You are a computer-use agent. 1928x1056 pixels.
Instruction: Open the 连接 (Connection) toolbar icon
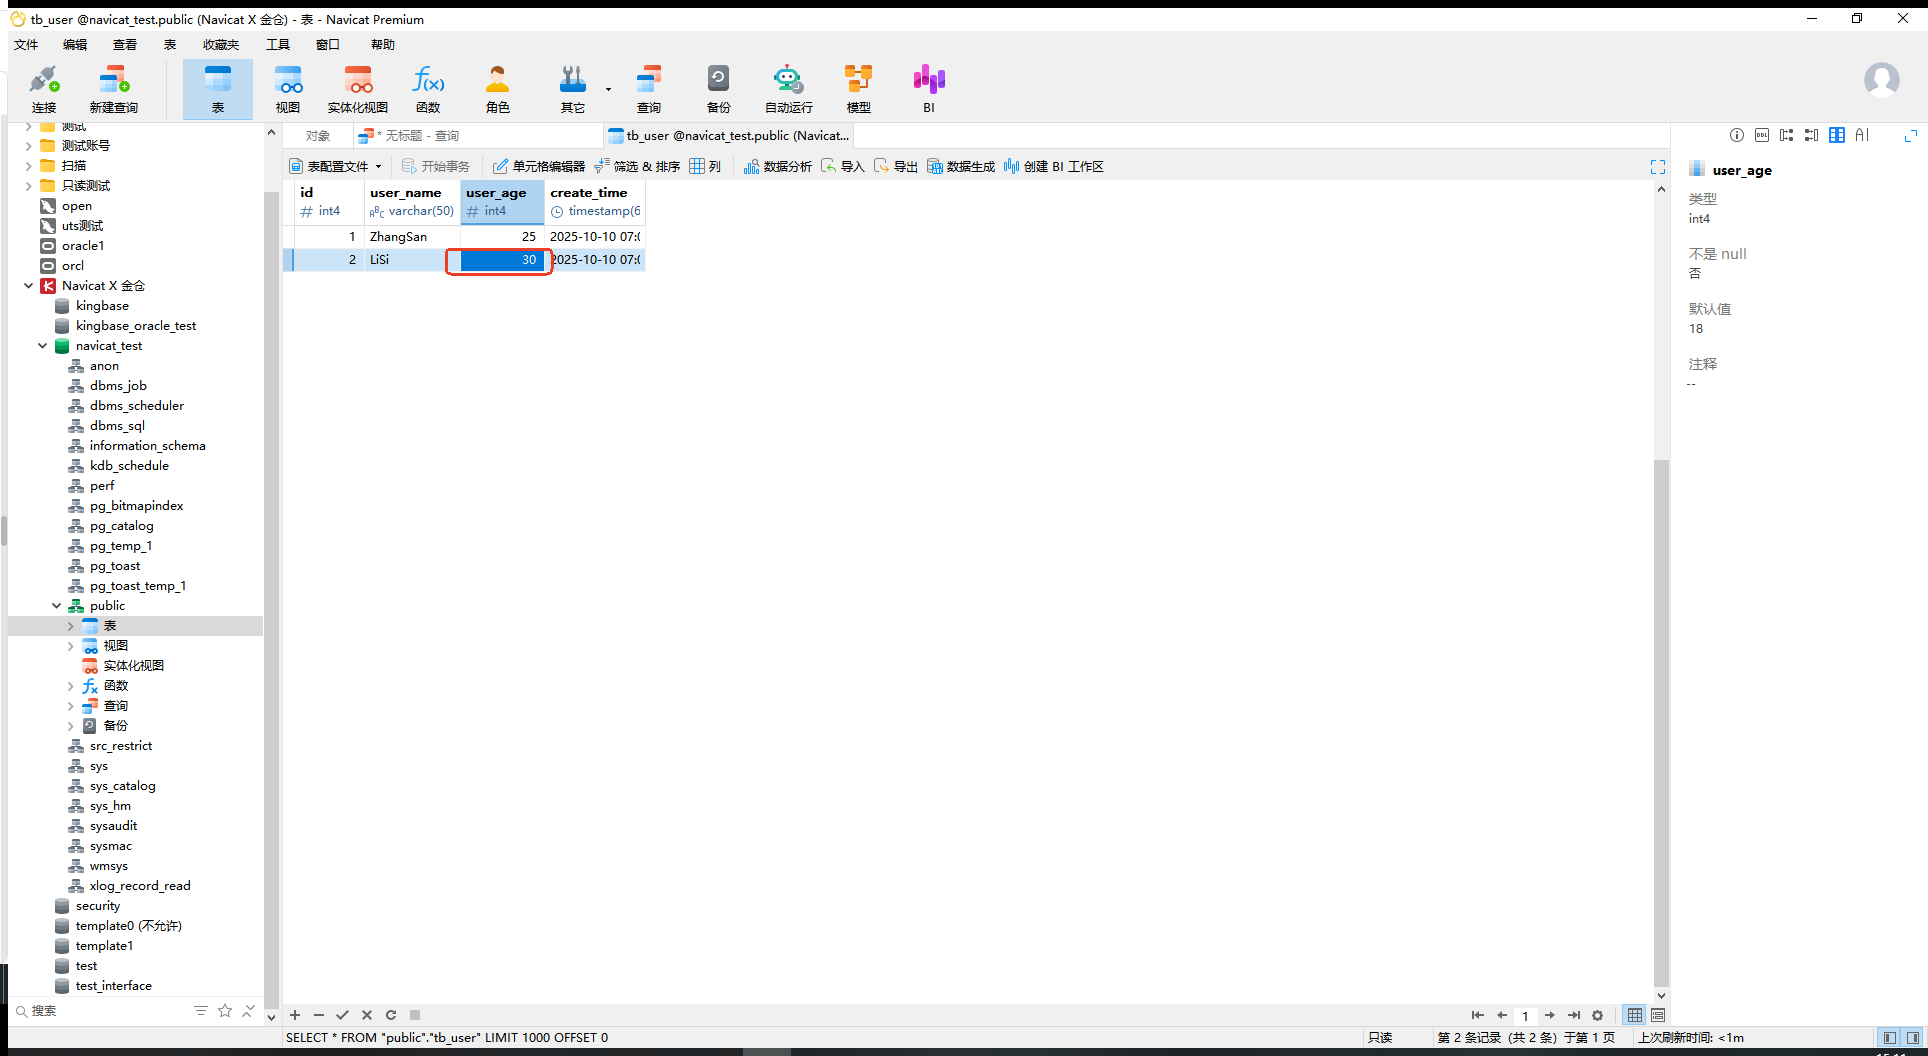(x=44, y=89)
